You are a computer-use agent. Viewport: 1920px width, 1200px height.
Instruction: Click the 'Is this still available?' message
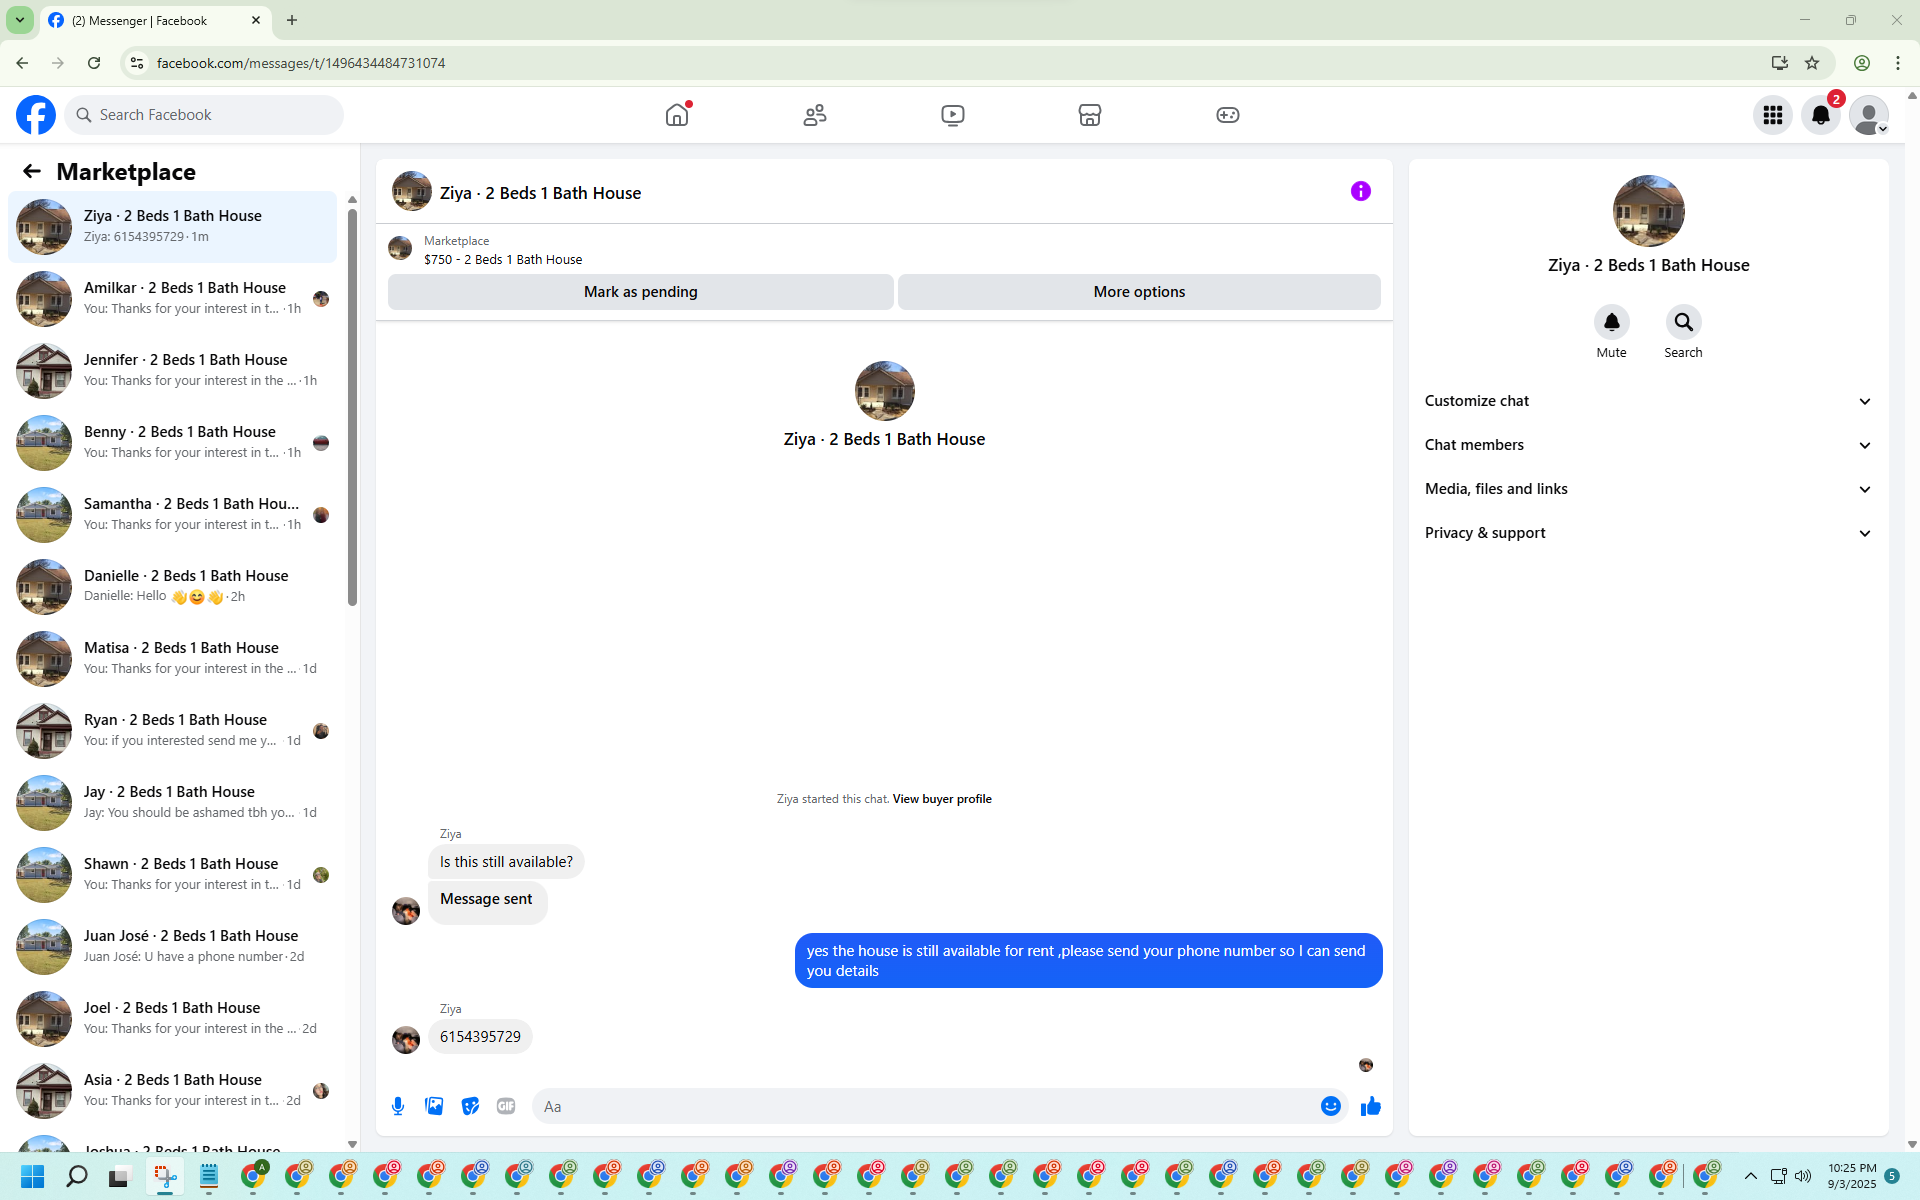click(506, 862)
